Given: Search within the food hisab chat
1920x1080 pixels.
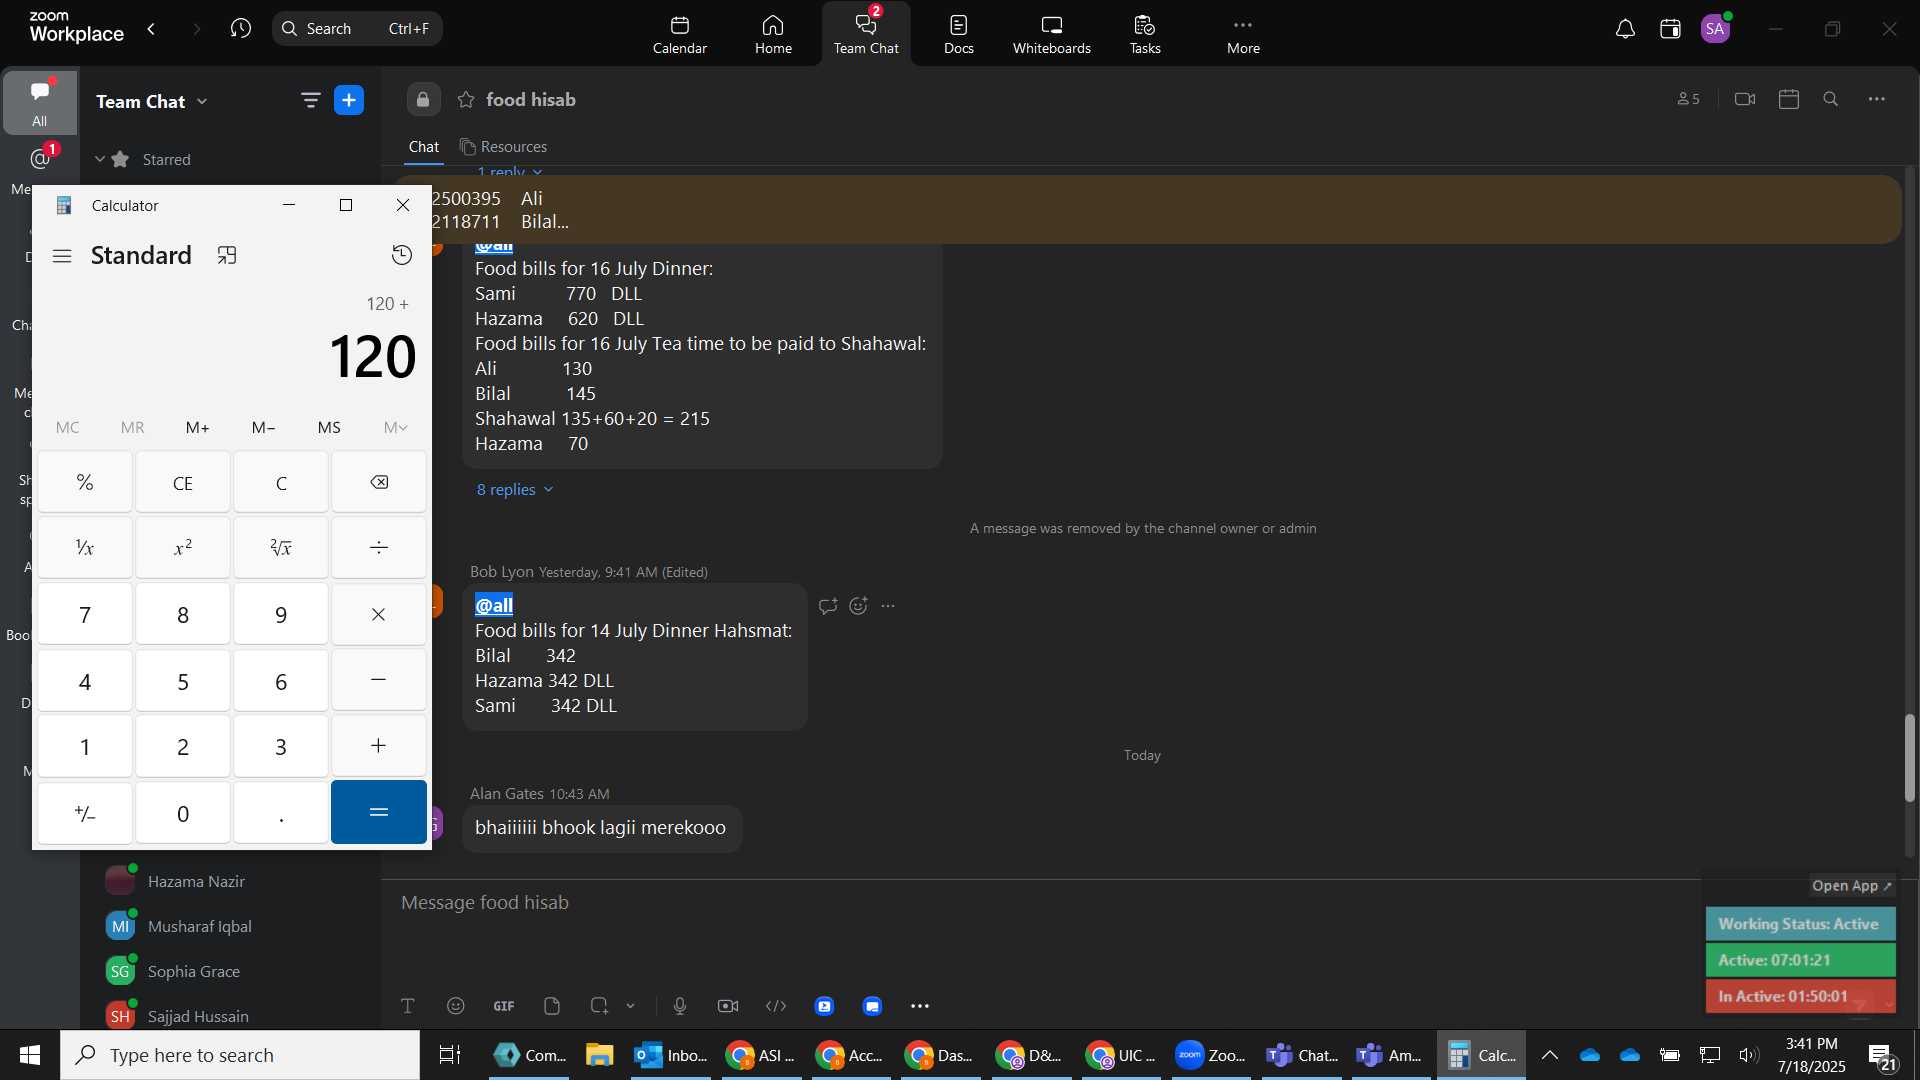Looking at the screenshot, I should [1831, 99].
